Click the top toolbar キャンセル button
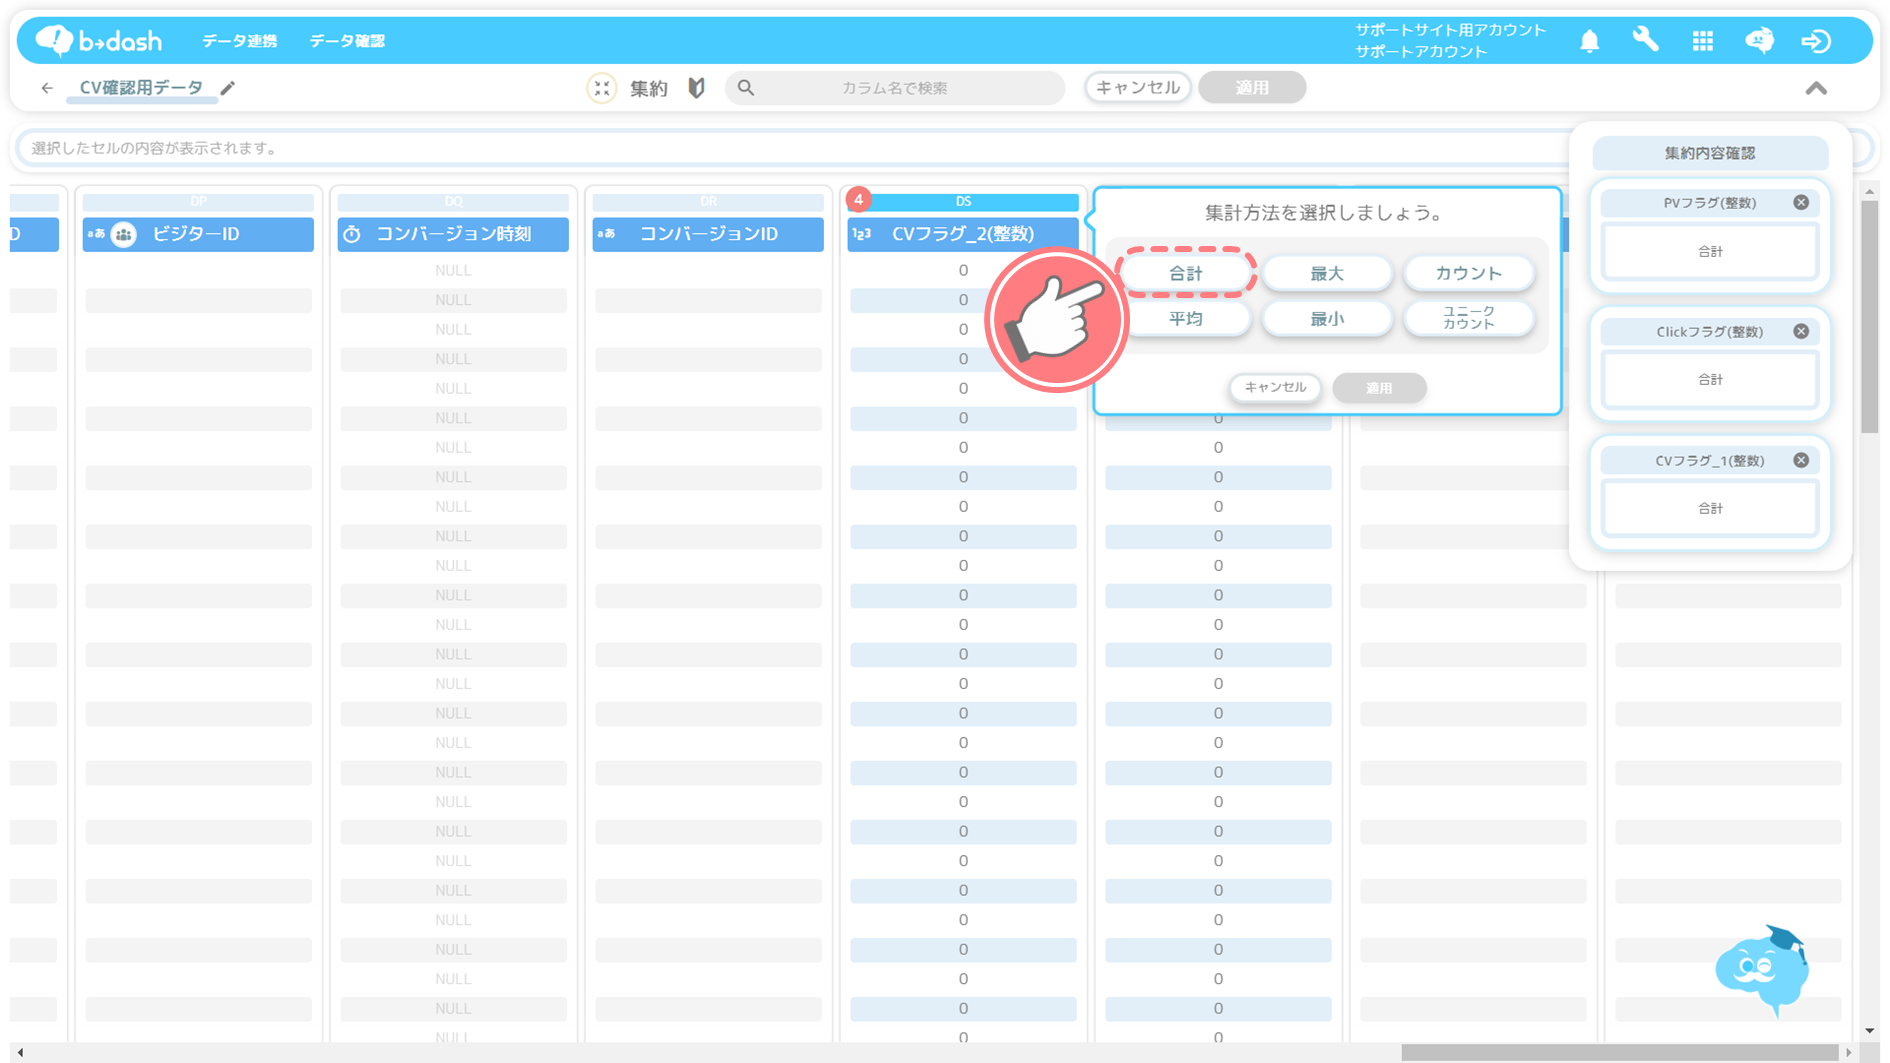 click(x=1137, y=88)
